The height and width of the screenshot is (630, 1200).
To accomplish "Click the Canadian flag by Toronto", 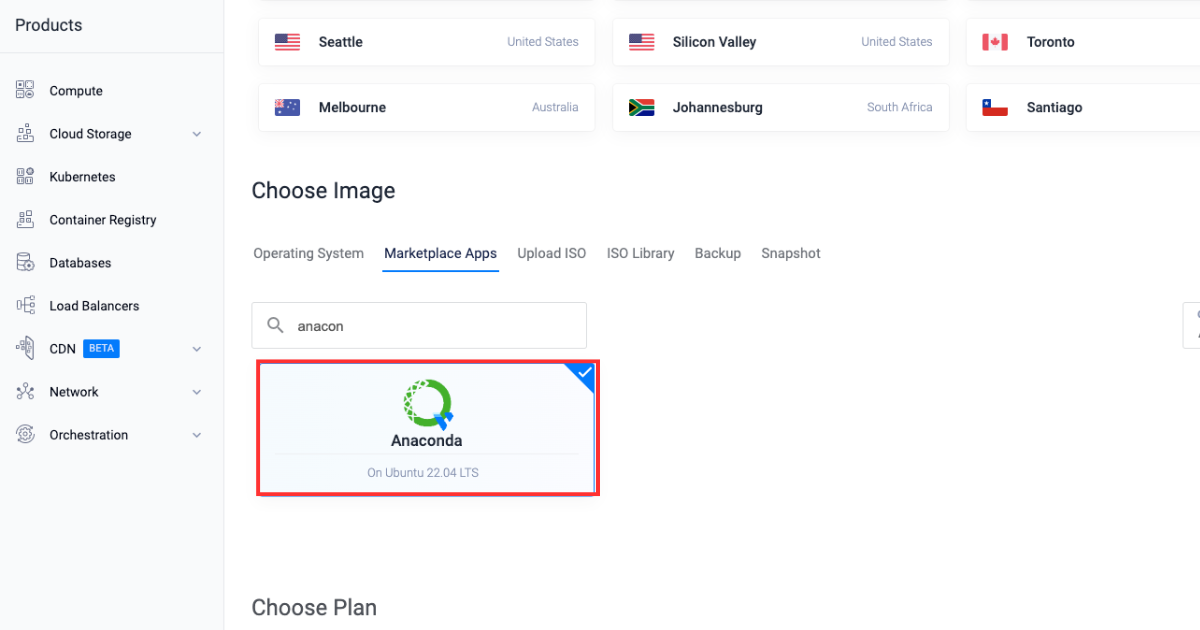I will 995,42.
